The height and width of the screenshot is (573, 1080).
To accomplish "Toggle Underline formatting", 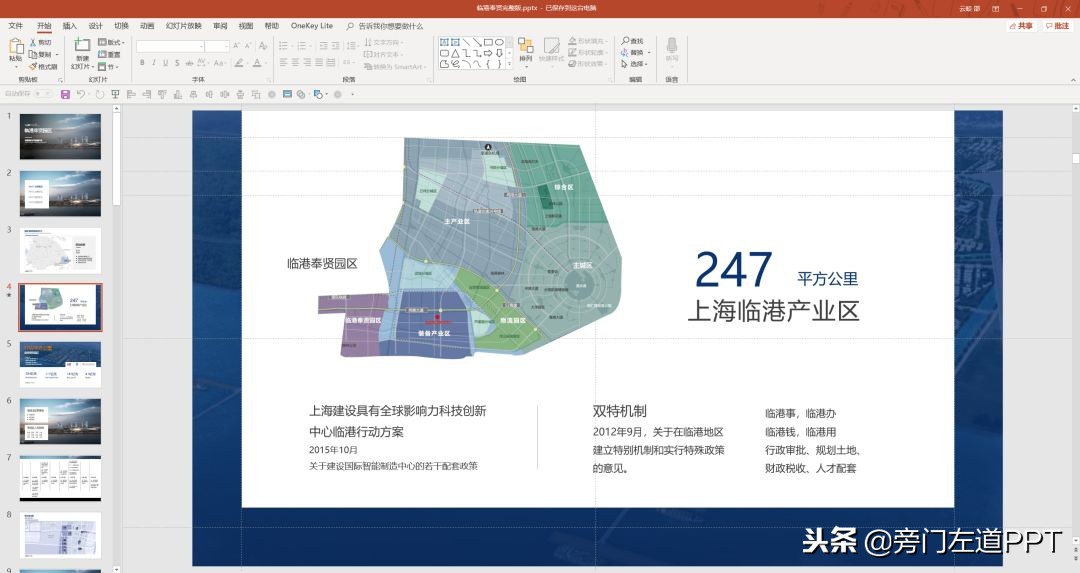I will pos(165,63).
